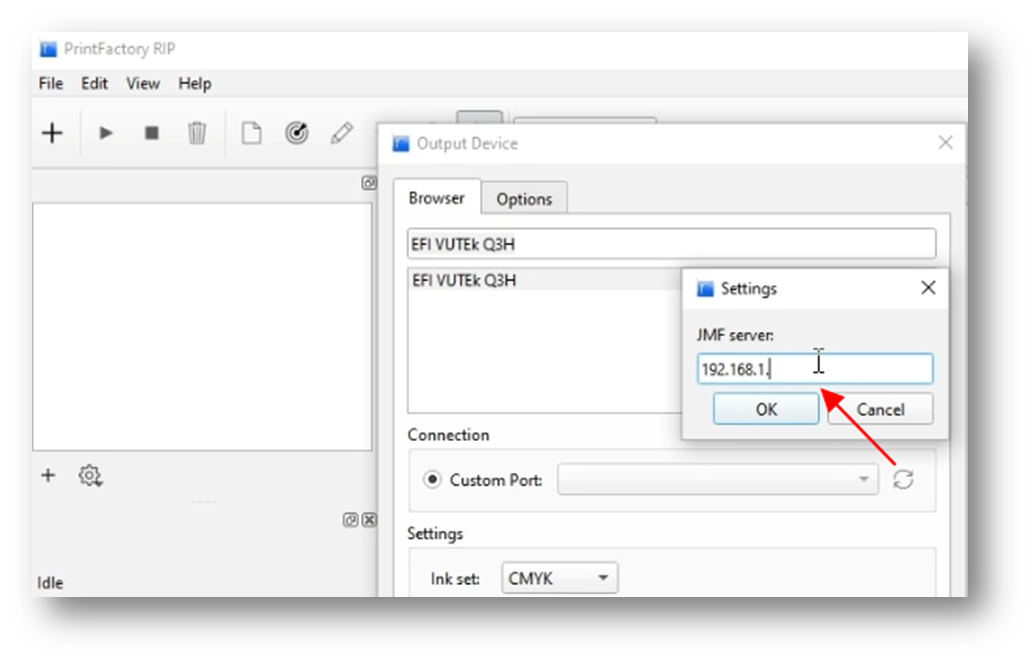Open the new document page icon
Image resolution: width=1033 pixels, height=662 pixels.
(x=251, y=133)
